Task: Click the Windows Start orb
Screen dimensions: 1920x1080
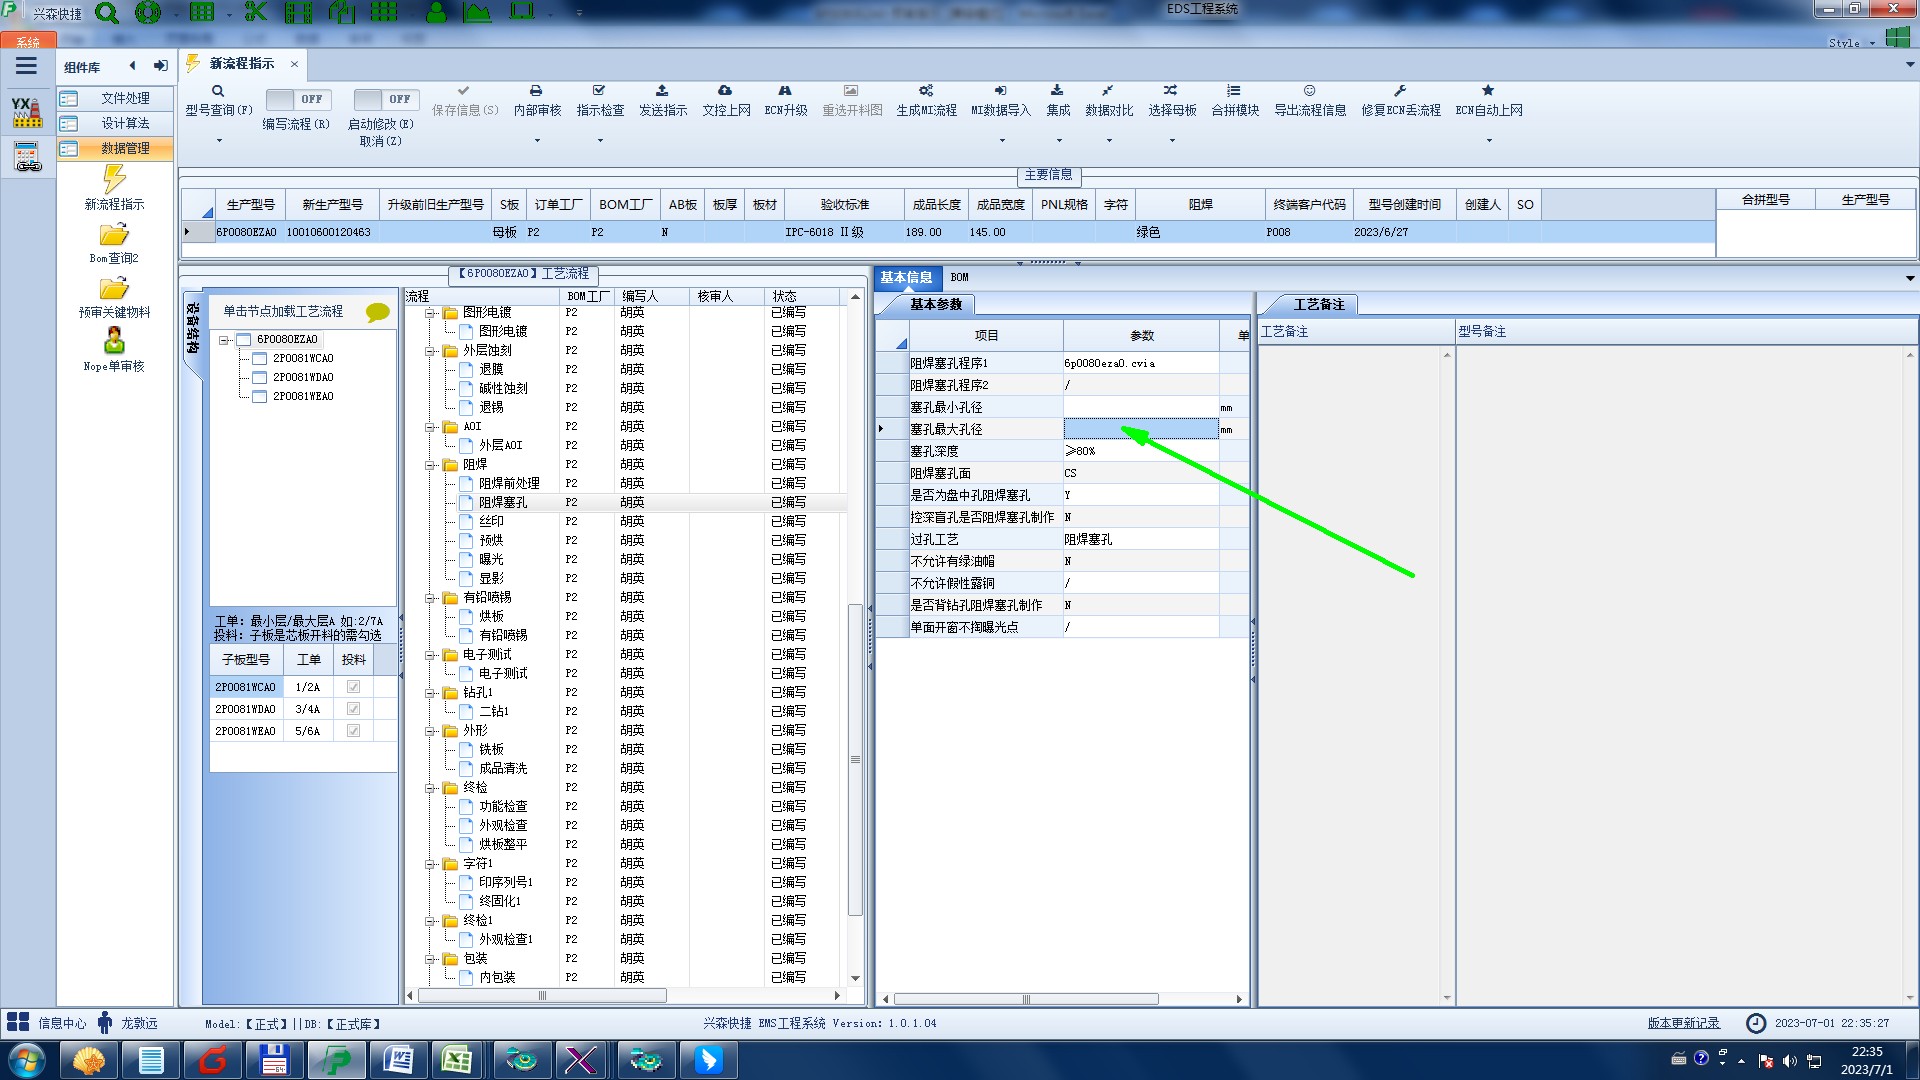Action: (26, 1060)
